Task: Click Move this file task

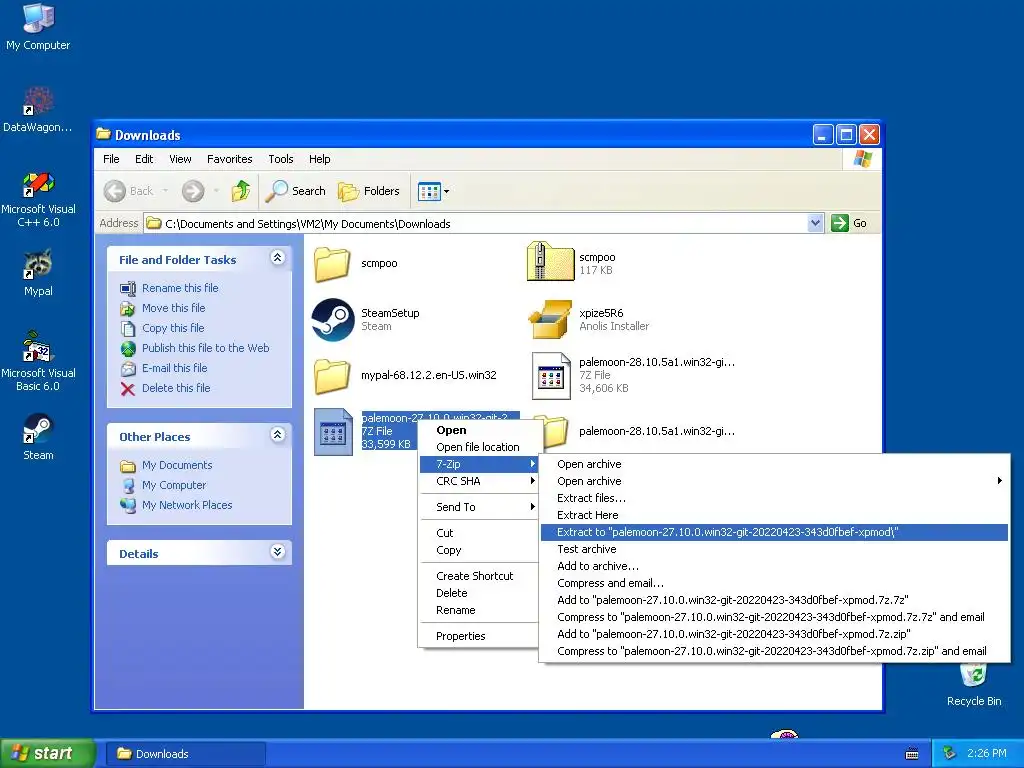Action: tap(173, 308)
